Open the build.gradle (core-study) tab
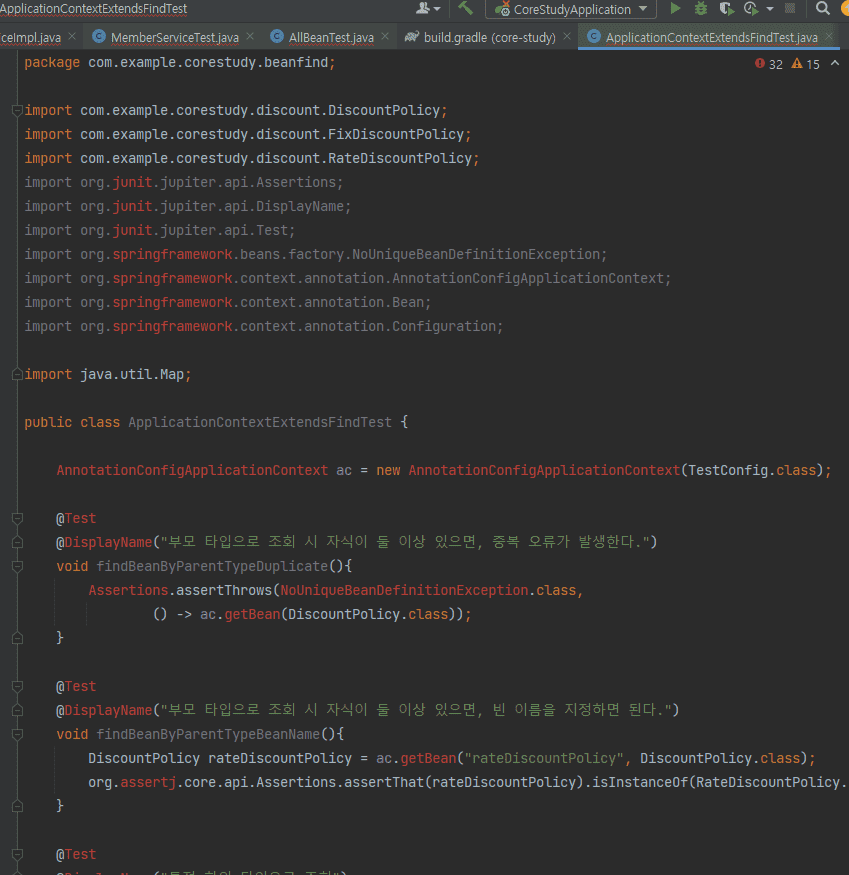849x875 pixels. pos(488,37)
